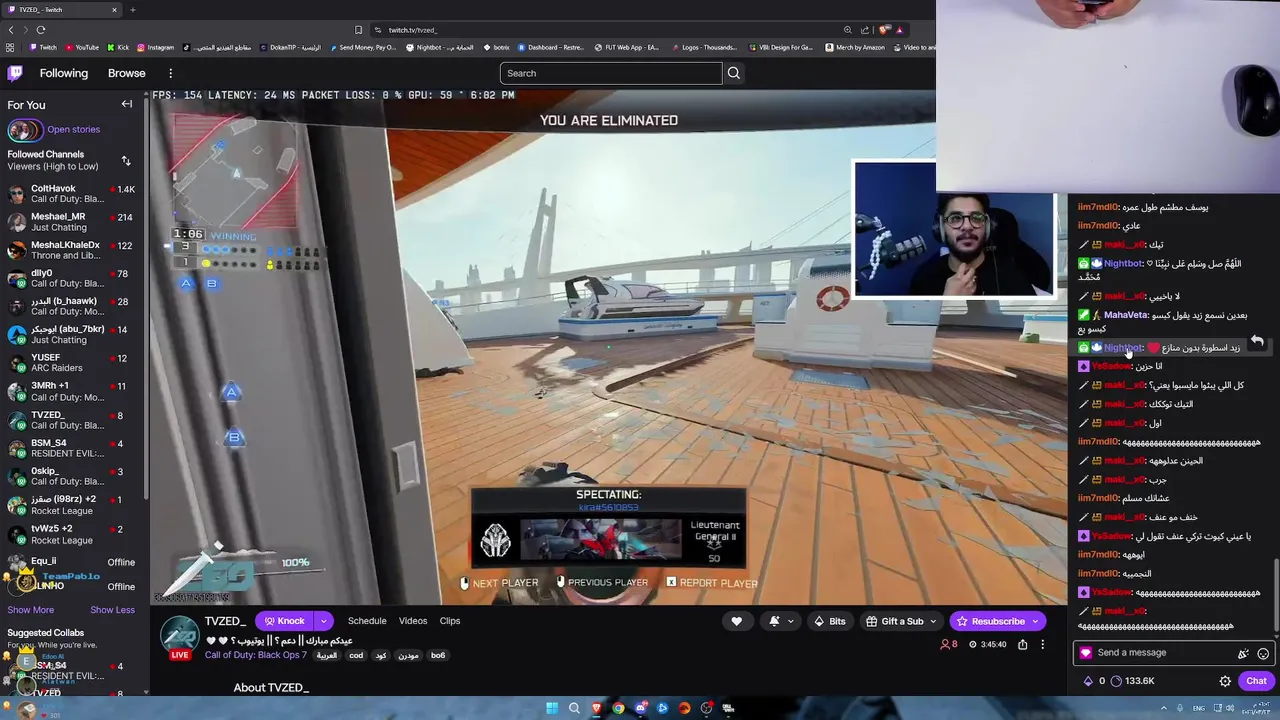Open the notification bell settings
This screenshot has width=1280, height=720.
[x=774, y=621]
